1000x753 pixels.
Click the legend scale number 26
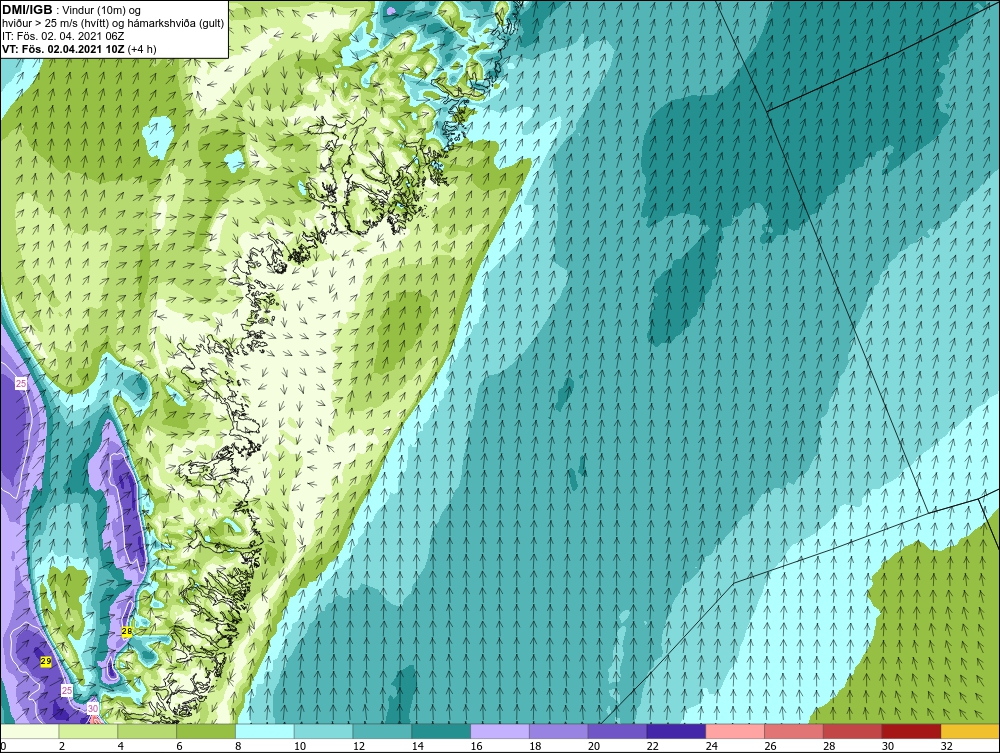pyautogui.click(x=770, y=746)
